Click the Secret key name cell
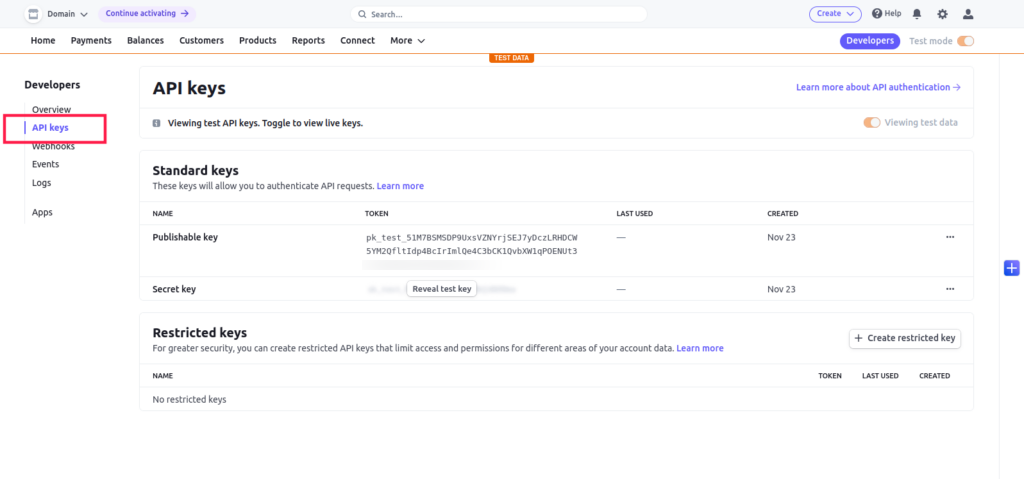This screenshot has width=1024, height=479. (x=174, y=289)
